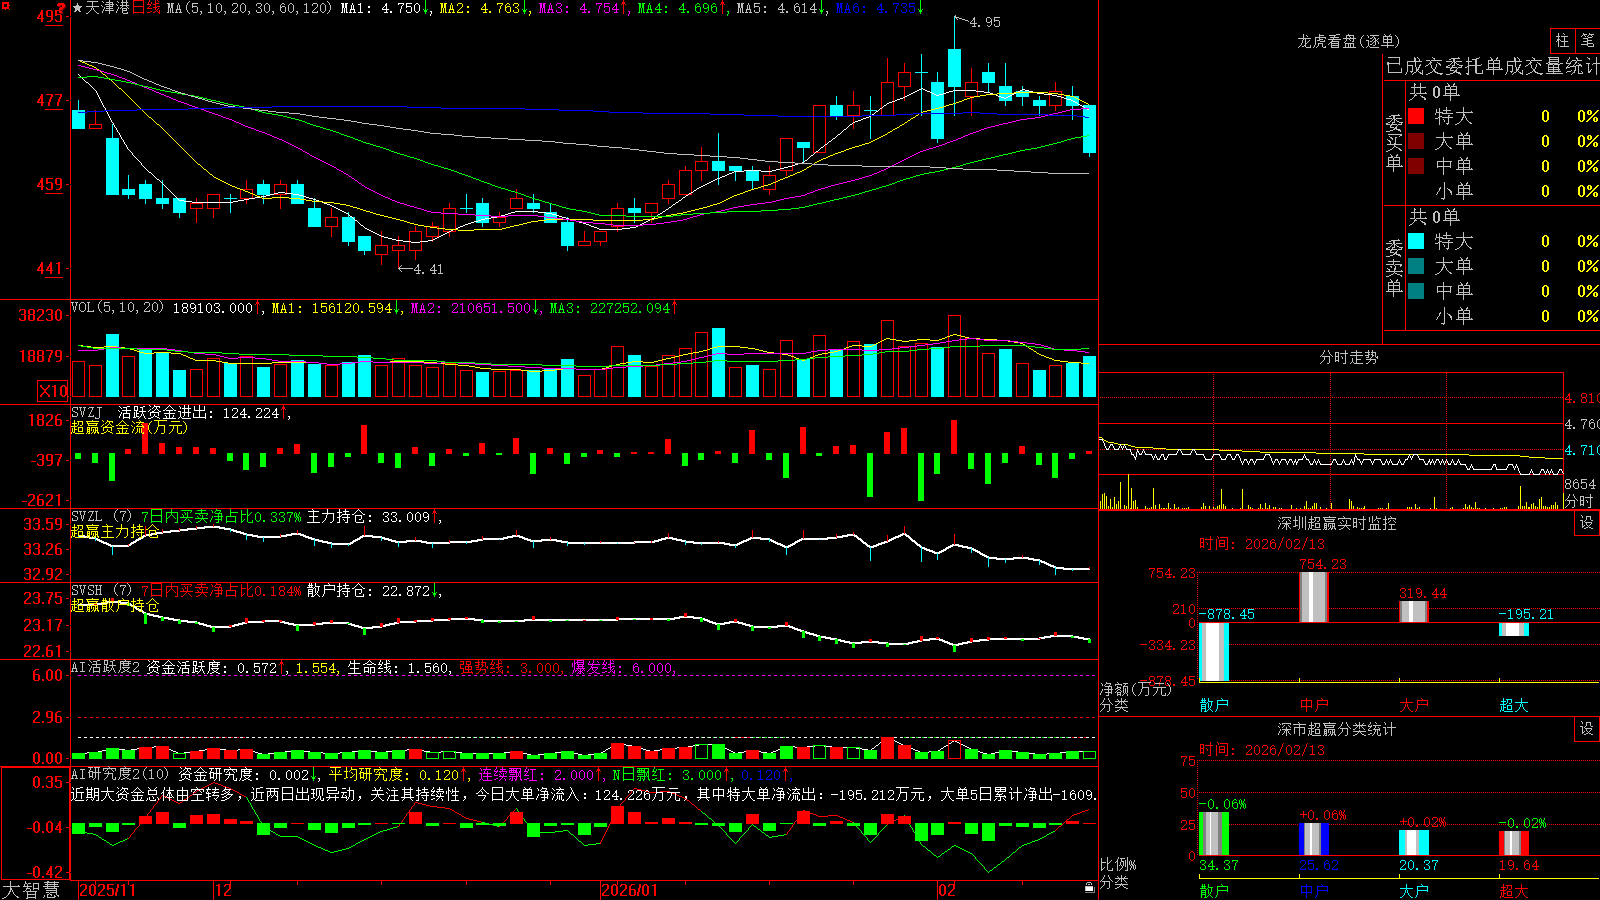Click the teal 中单 sell-order swatch
This screenshot has height=900, width=1600.
(x=1416, y=291)
